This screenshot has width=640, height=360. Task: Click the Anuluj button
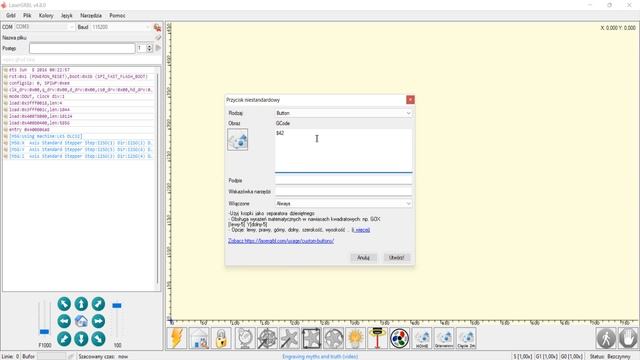(363, 258)
